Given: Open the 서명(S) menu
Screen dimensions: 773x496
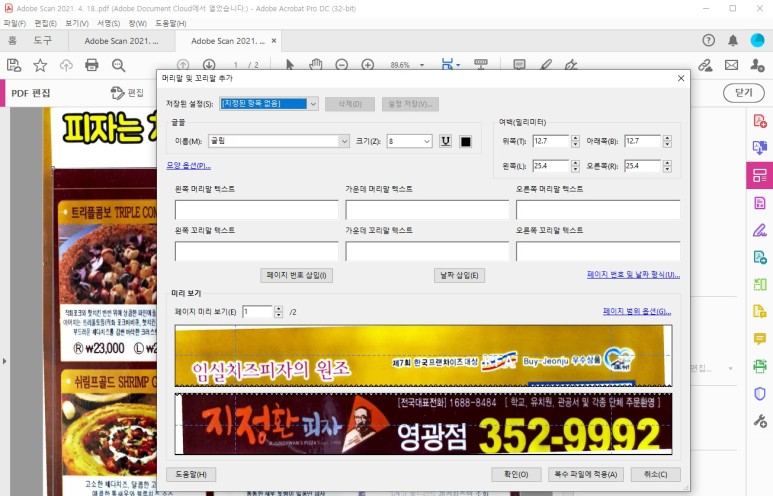Looking at the screenshot, I should point(108,23).
